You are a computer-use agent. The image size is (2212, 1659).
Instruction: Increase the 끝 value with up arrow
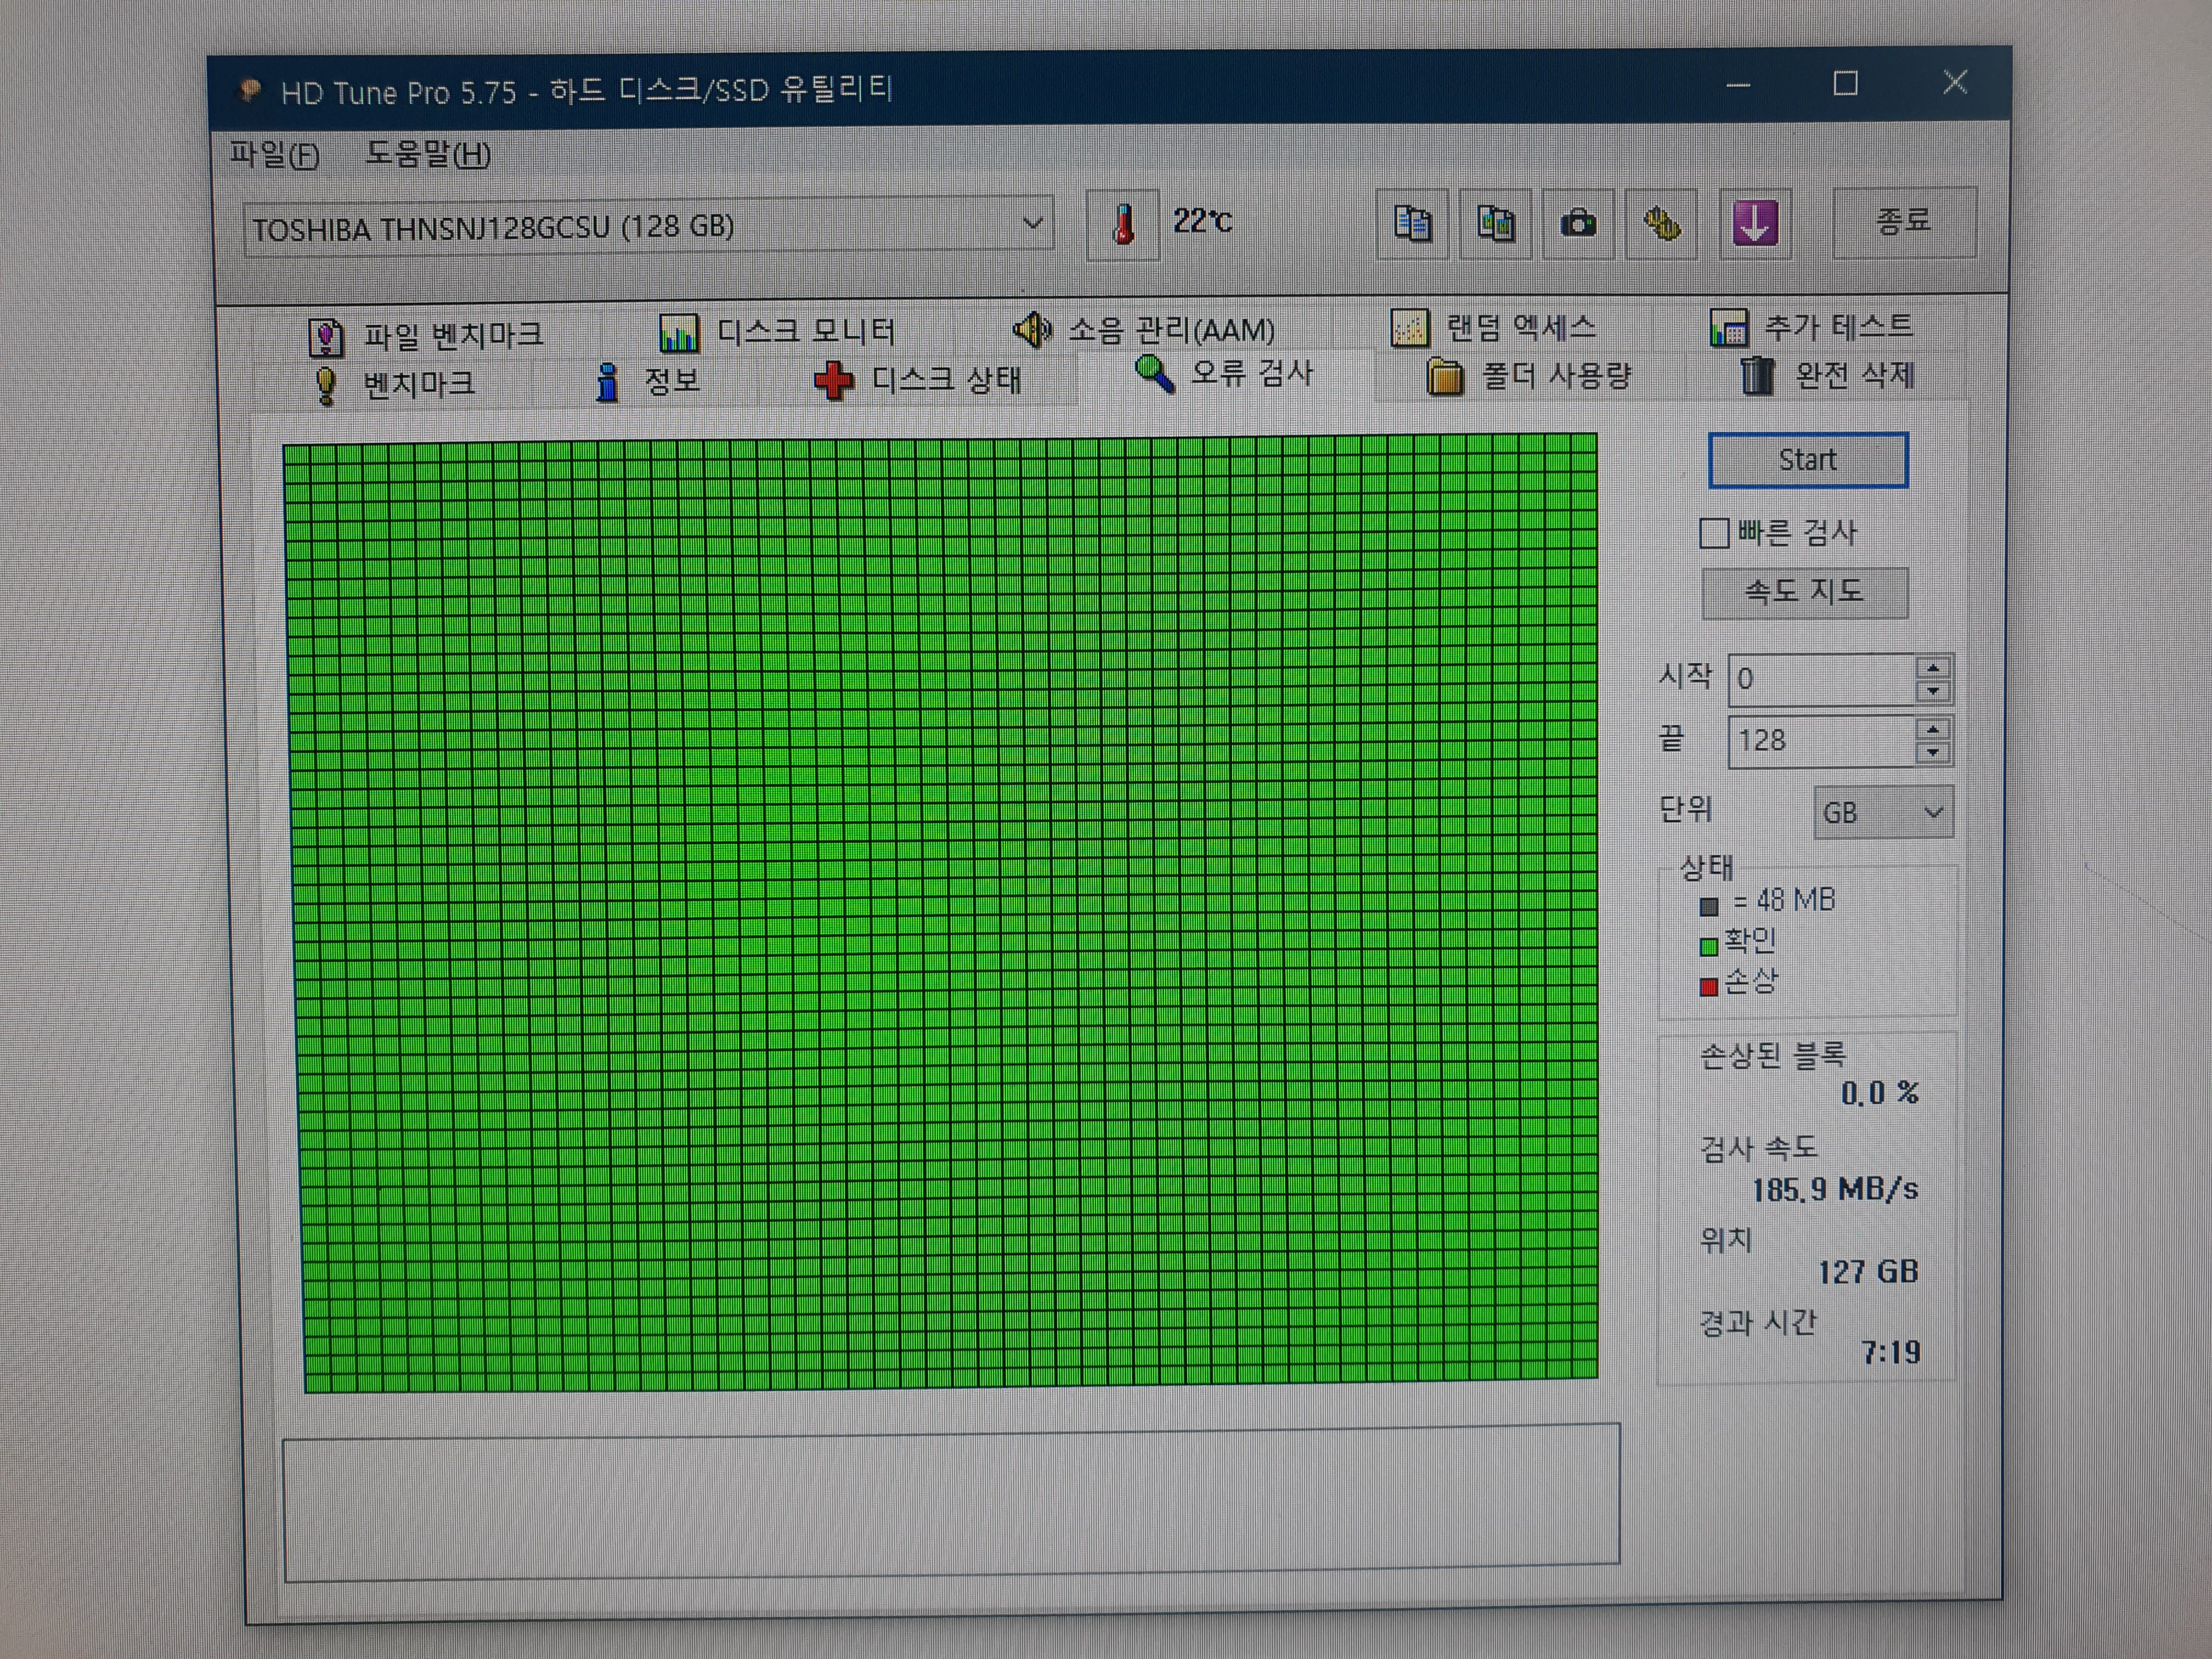point(1934,730)
